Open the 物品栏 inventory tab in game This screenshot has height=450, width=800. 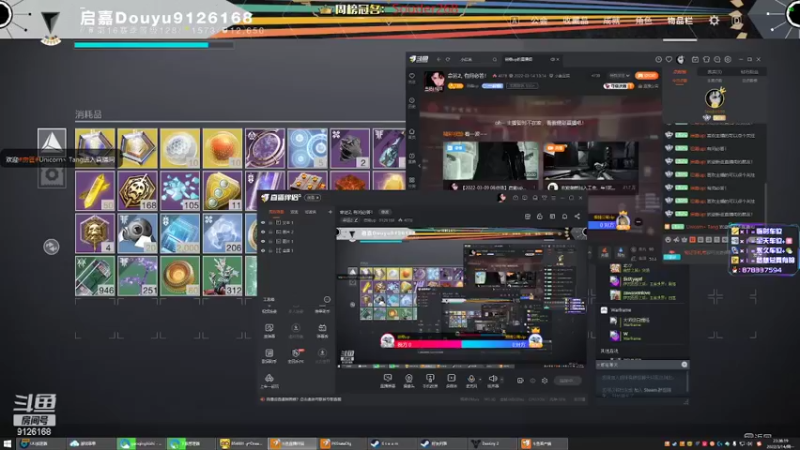pyautogui.click(x=680, y=21)
